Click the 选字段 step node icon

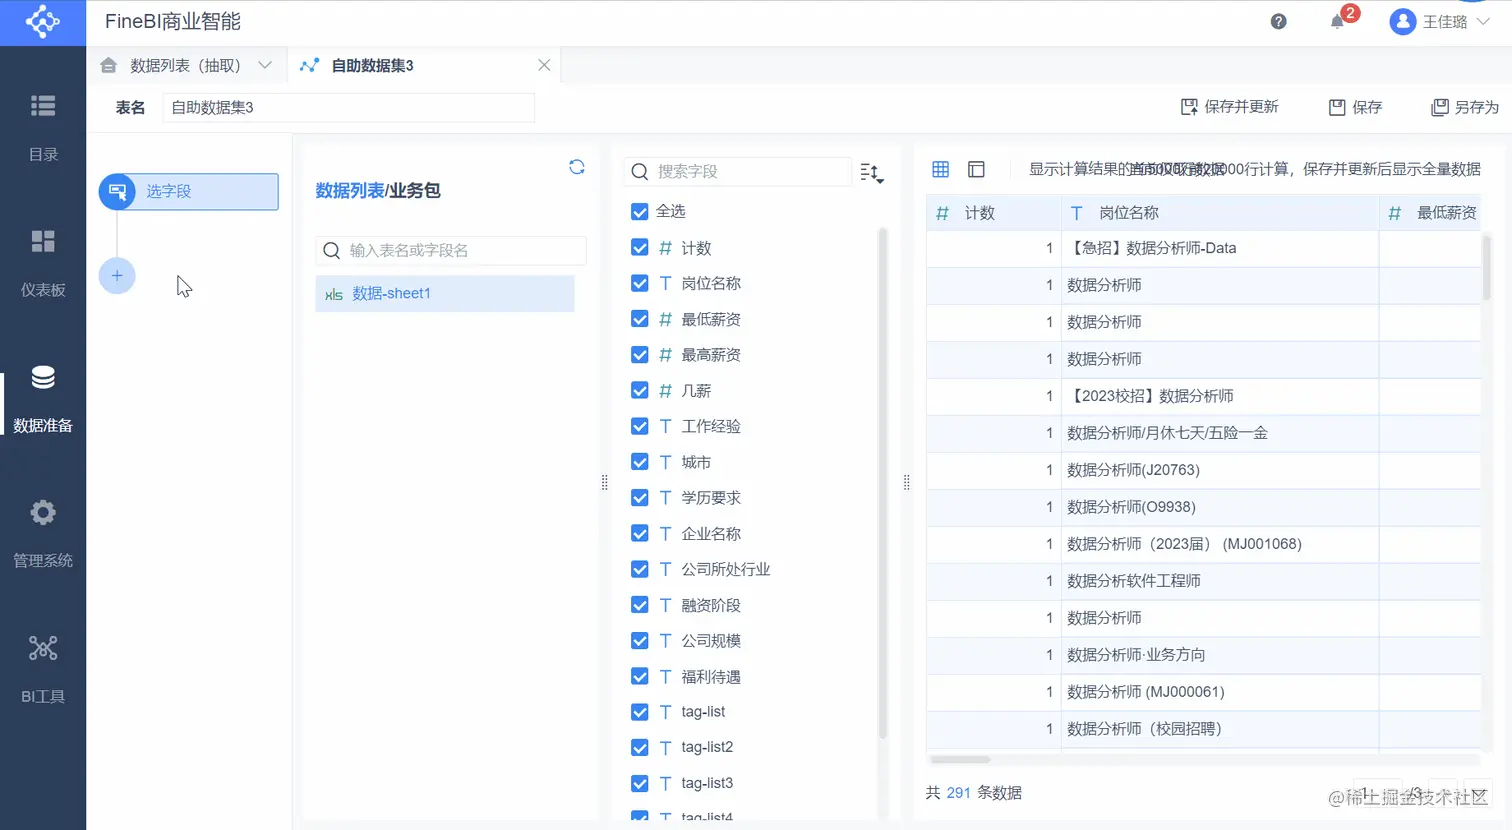(x=117, y=191)
